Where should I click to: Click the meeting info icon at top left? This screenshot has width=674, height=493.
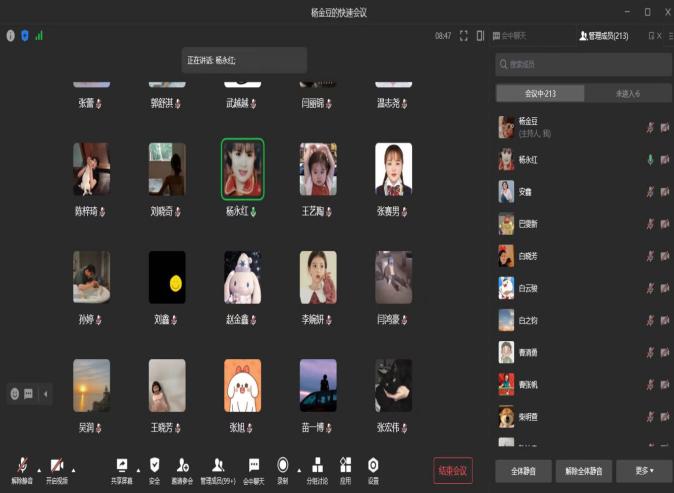(11, 36)
